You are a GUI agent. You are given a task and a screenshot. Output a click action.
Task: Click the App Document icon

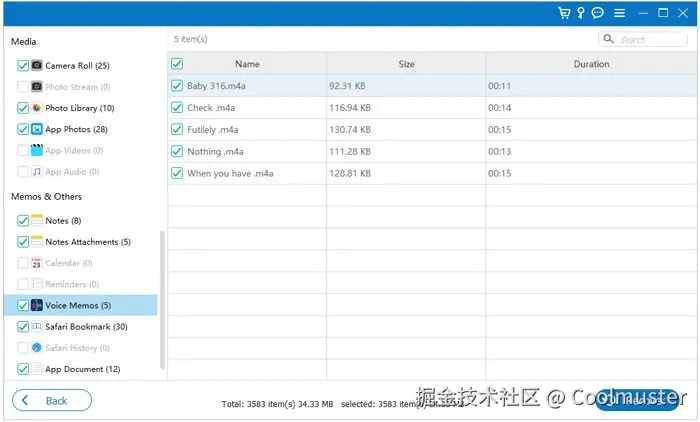coord(37,369)
